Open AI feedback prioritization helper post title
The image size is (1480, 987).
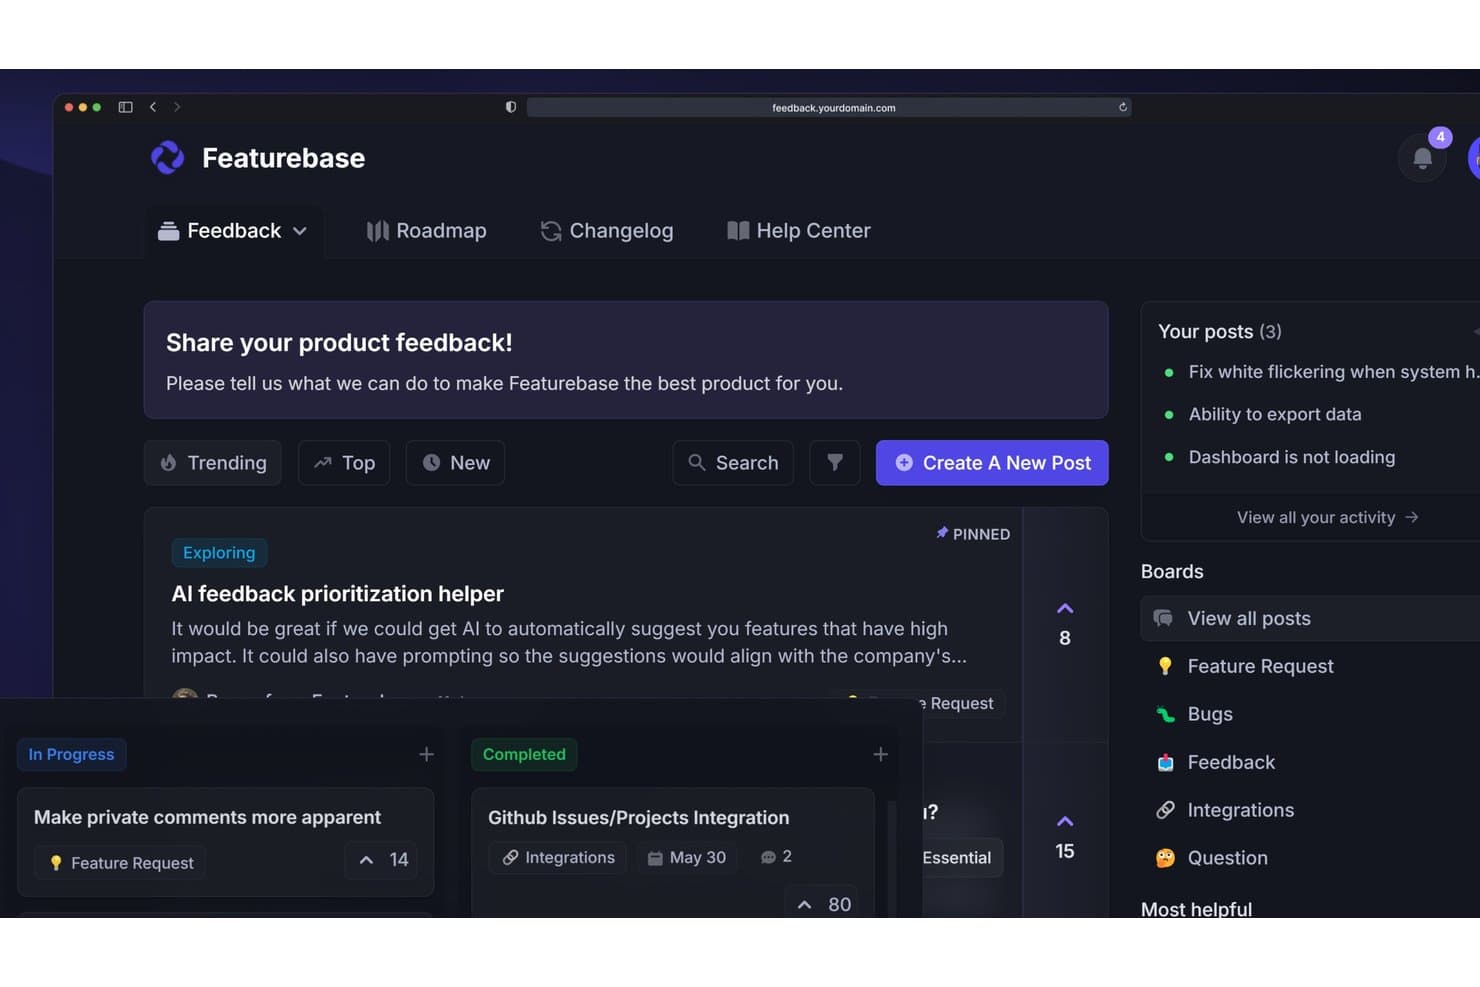coord(338,594)
